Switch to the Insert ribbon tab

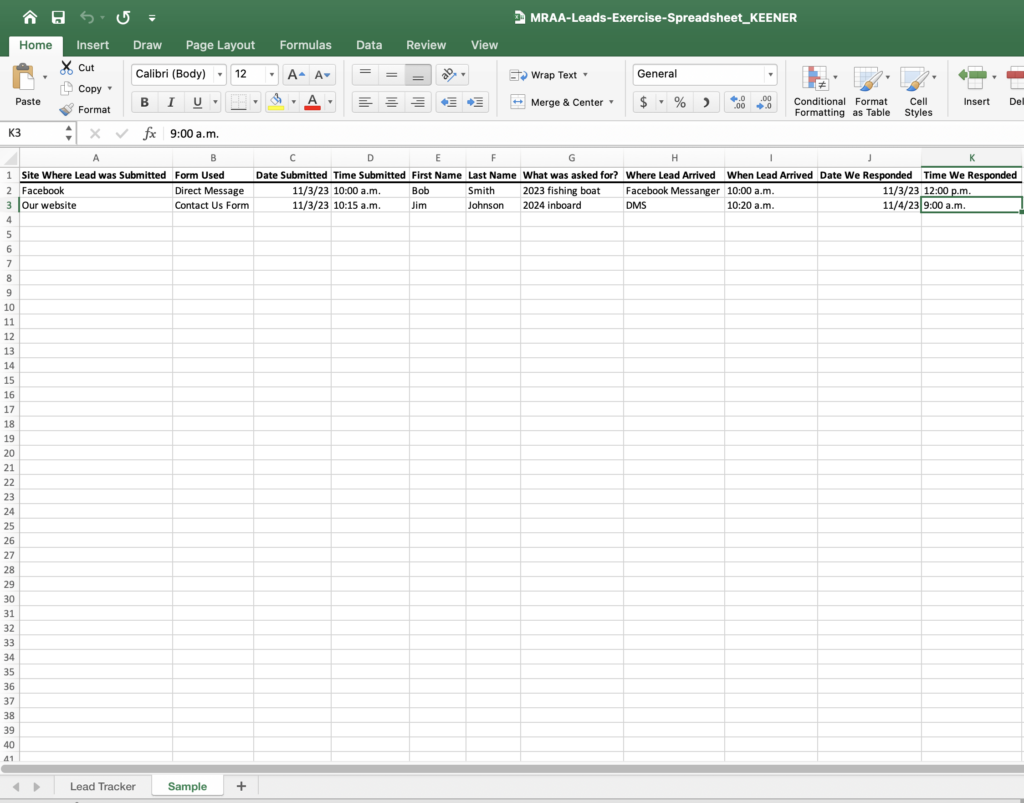pos(93,45)
